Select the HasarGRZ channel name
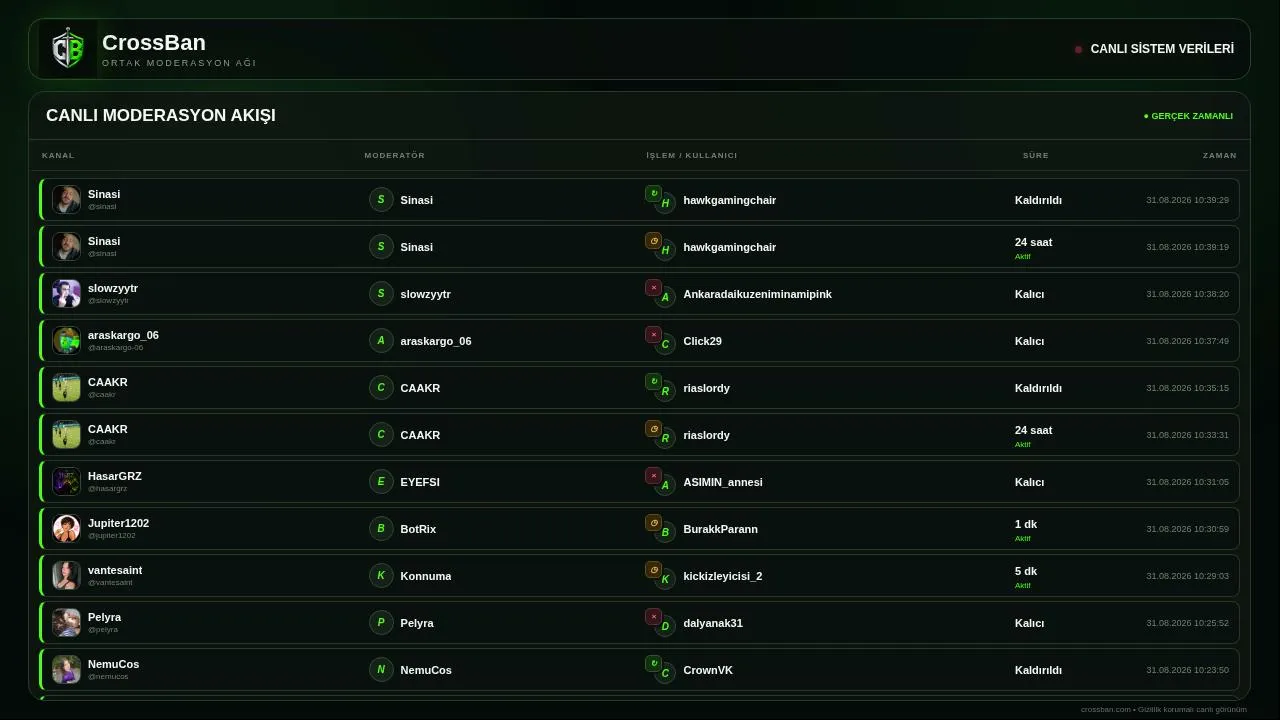 click(x=114, y=476)
